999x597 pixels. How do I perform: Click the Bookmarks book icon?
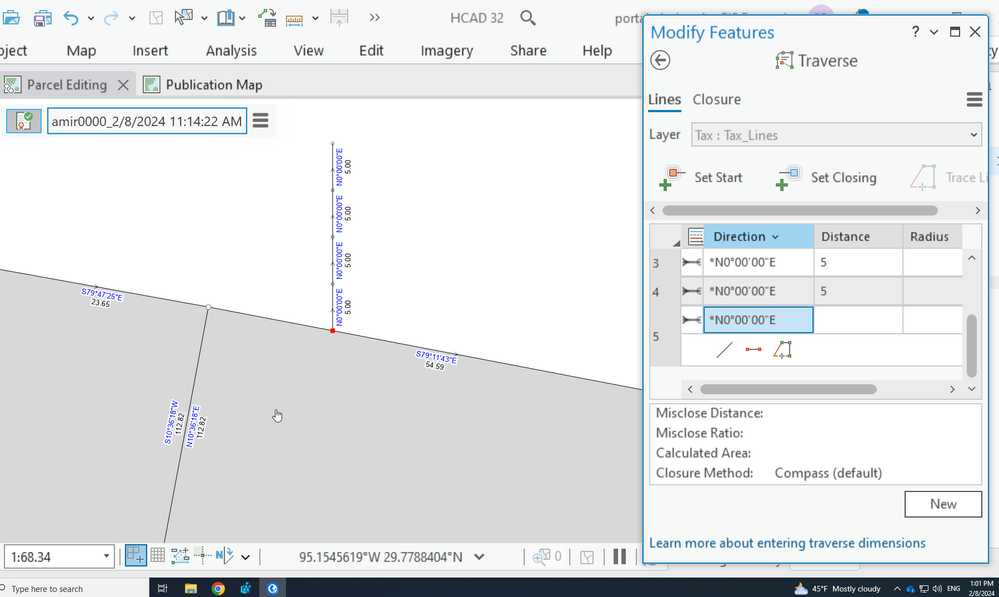point(226,17)
